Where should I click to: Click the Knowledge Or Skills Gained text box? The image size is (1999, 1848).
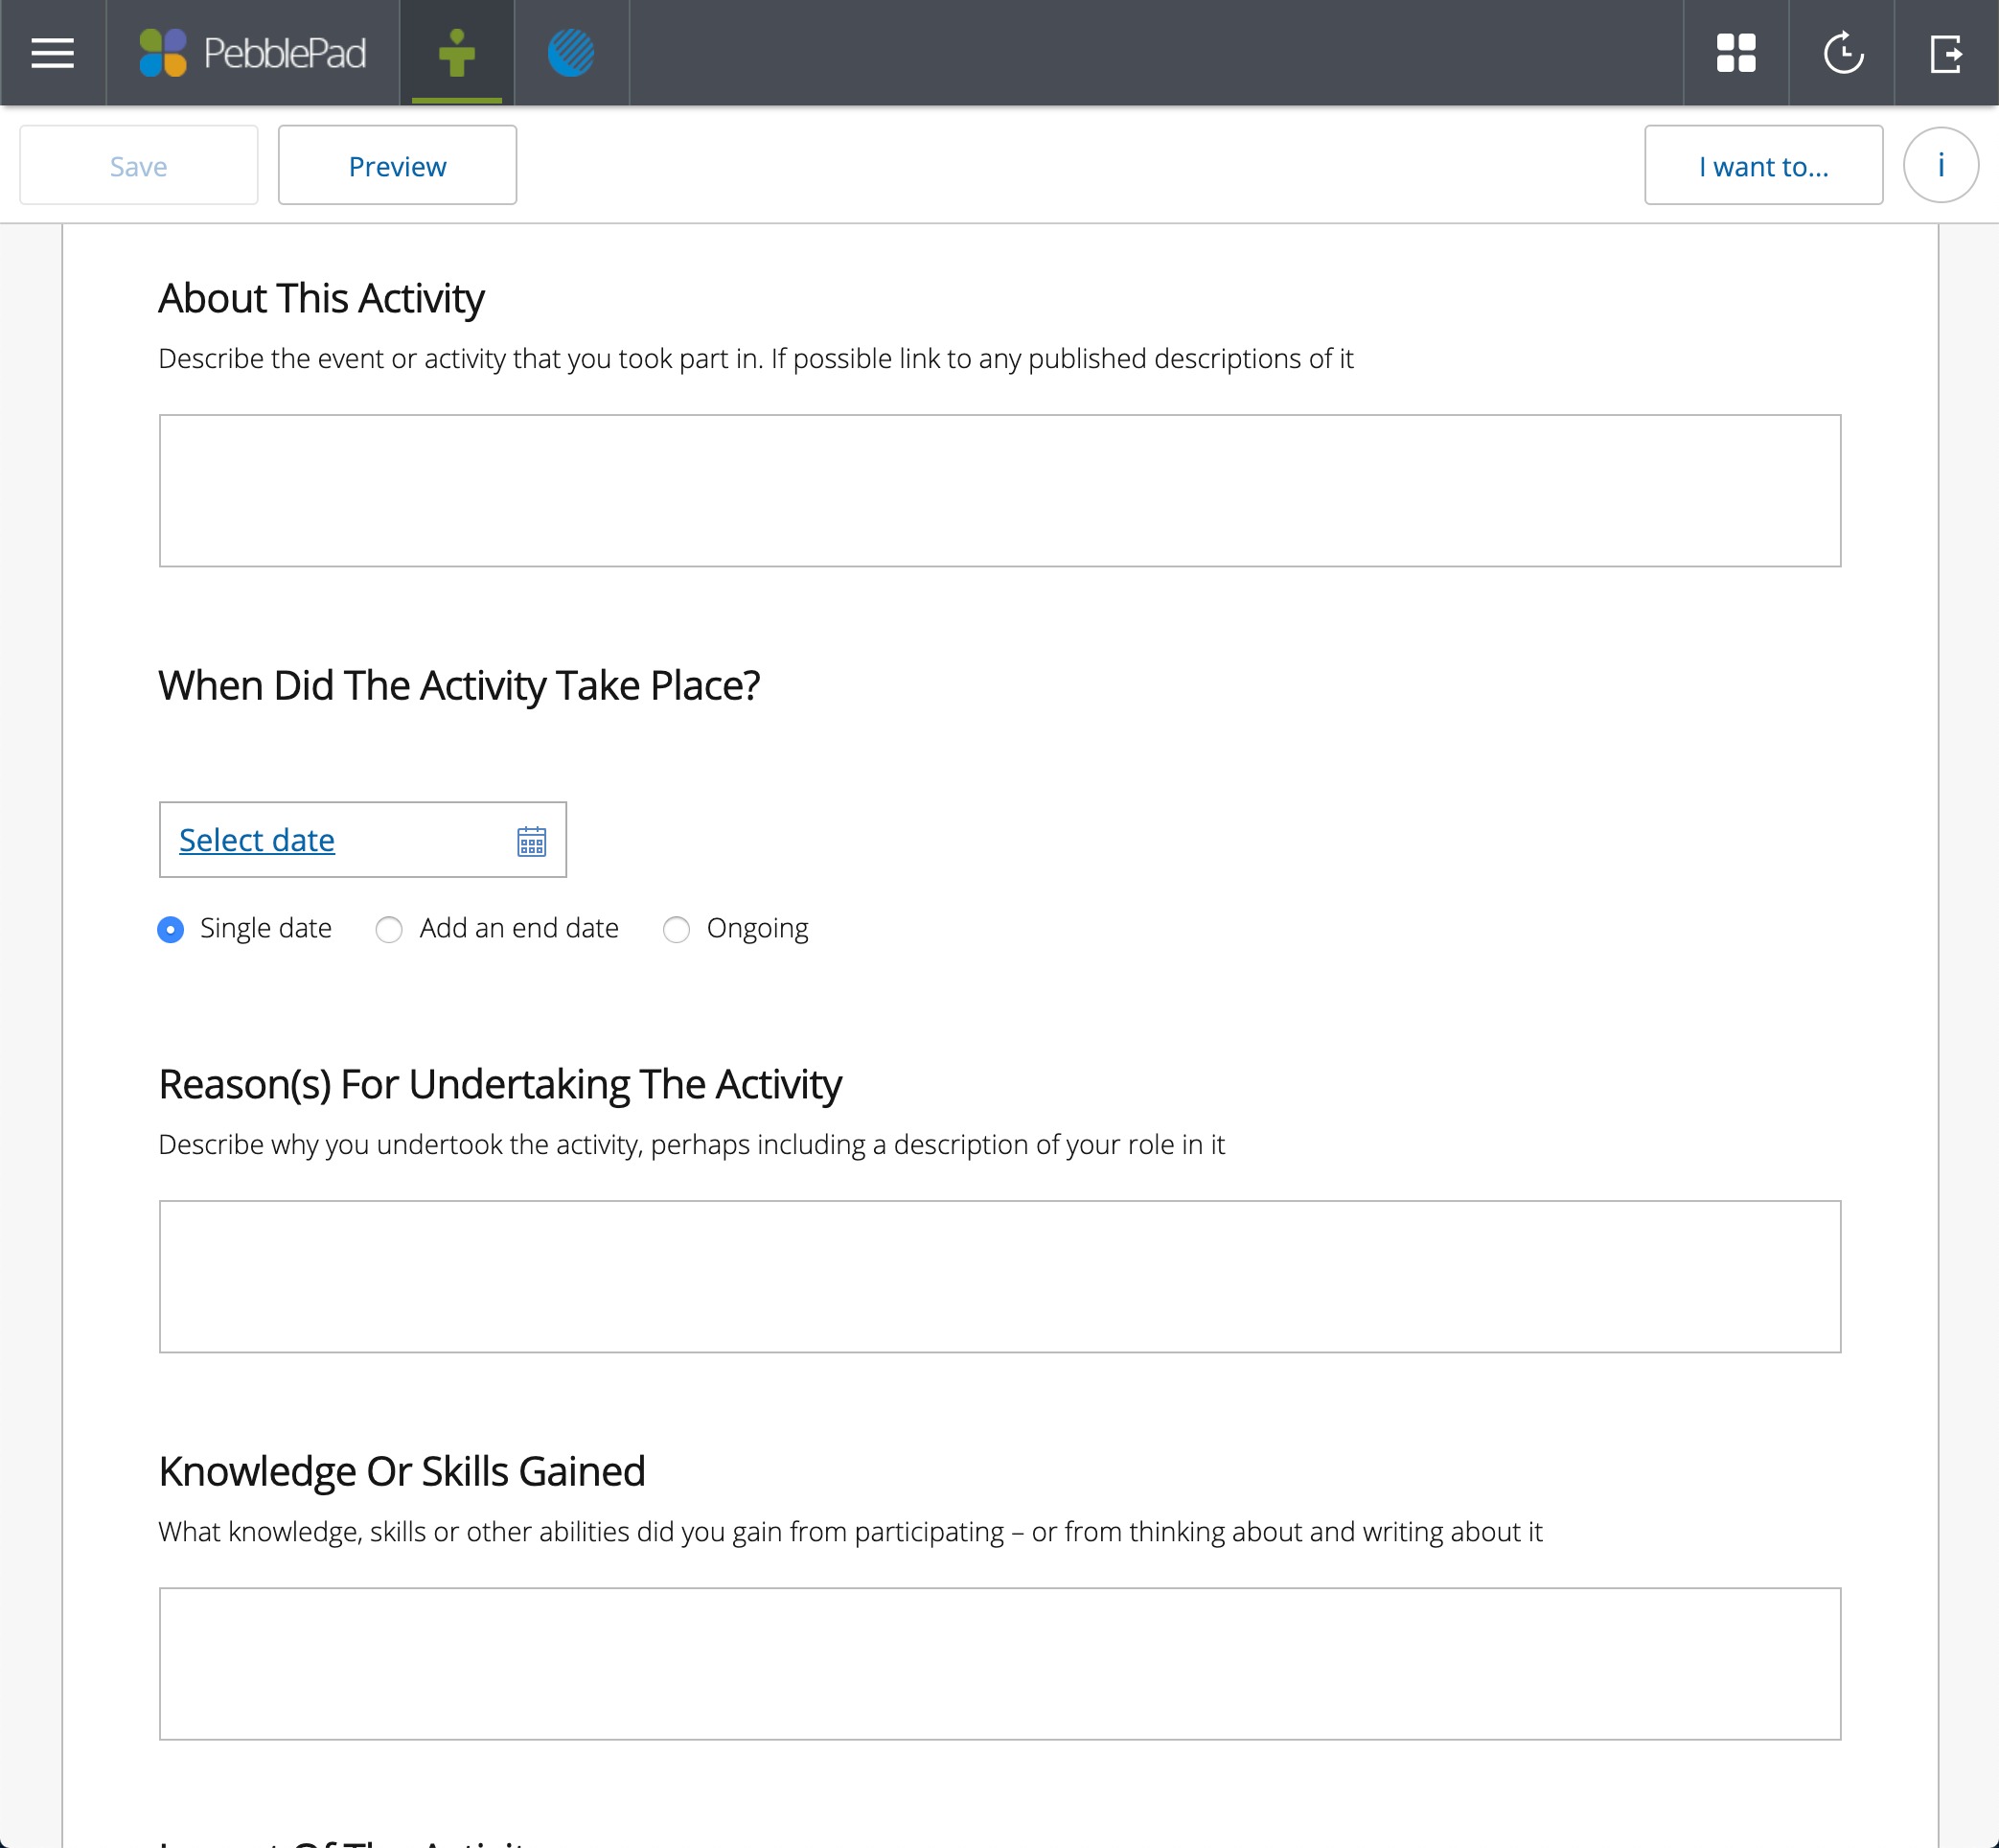coord(999,1663)
